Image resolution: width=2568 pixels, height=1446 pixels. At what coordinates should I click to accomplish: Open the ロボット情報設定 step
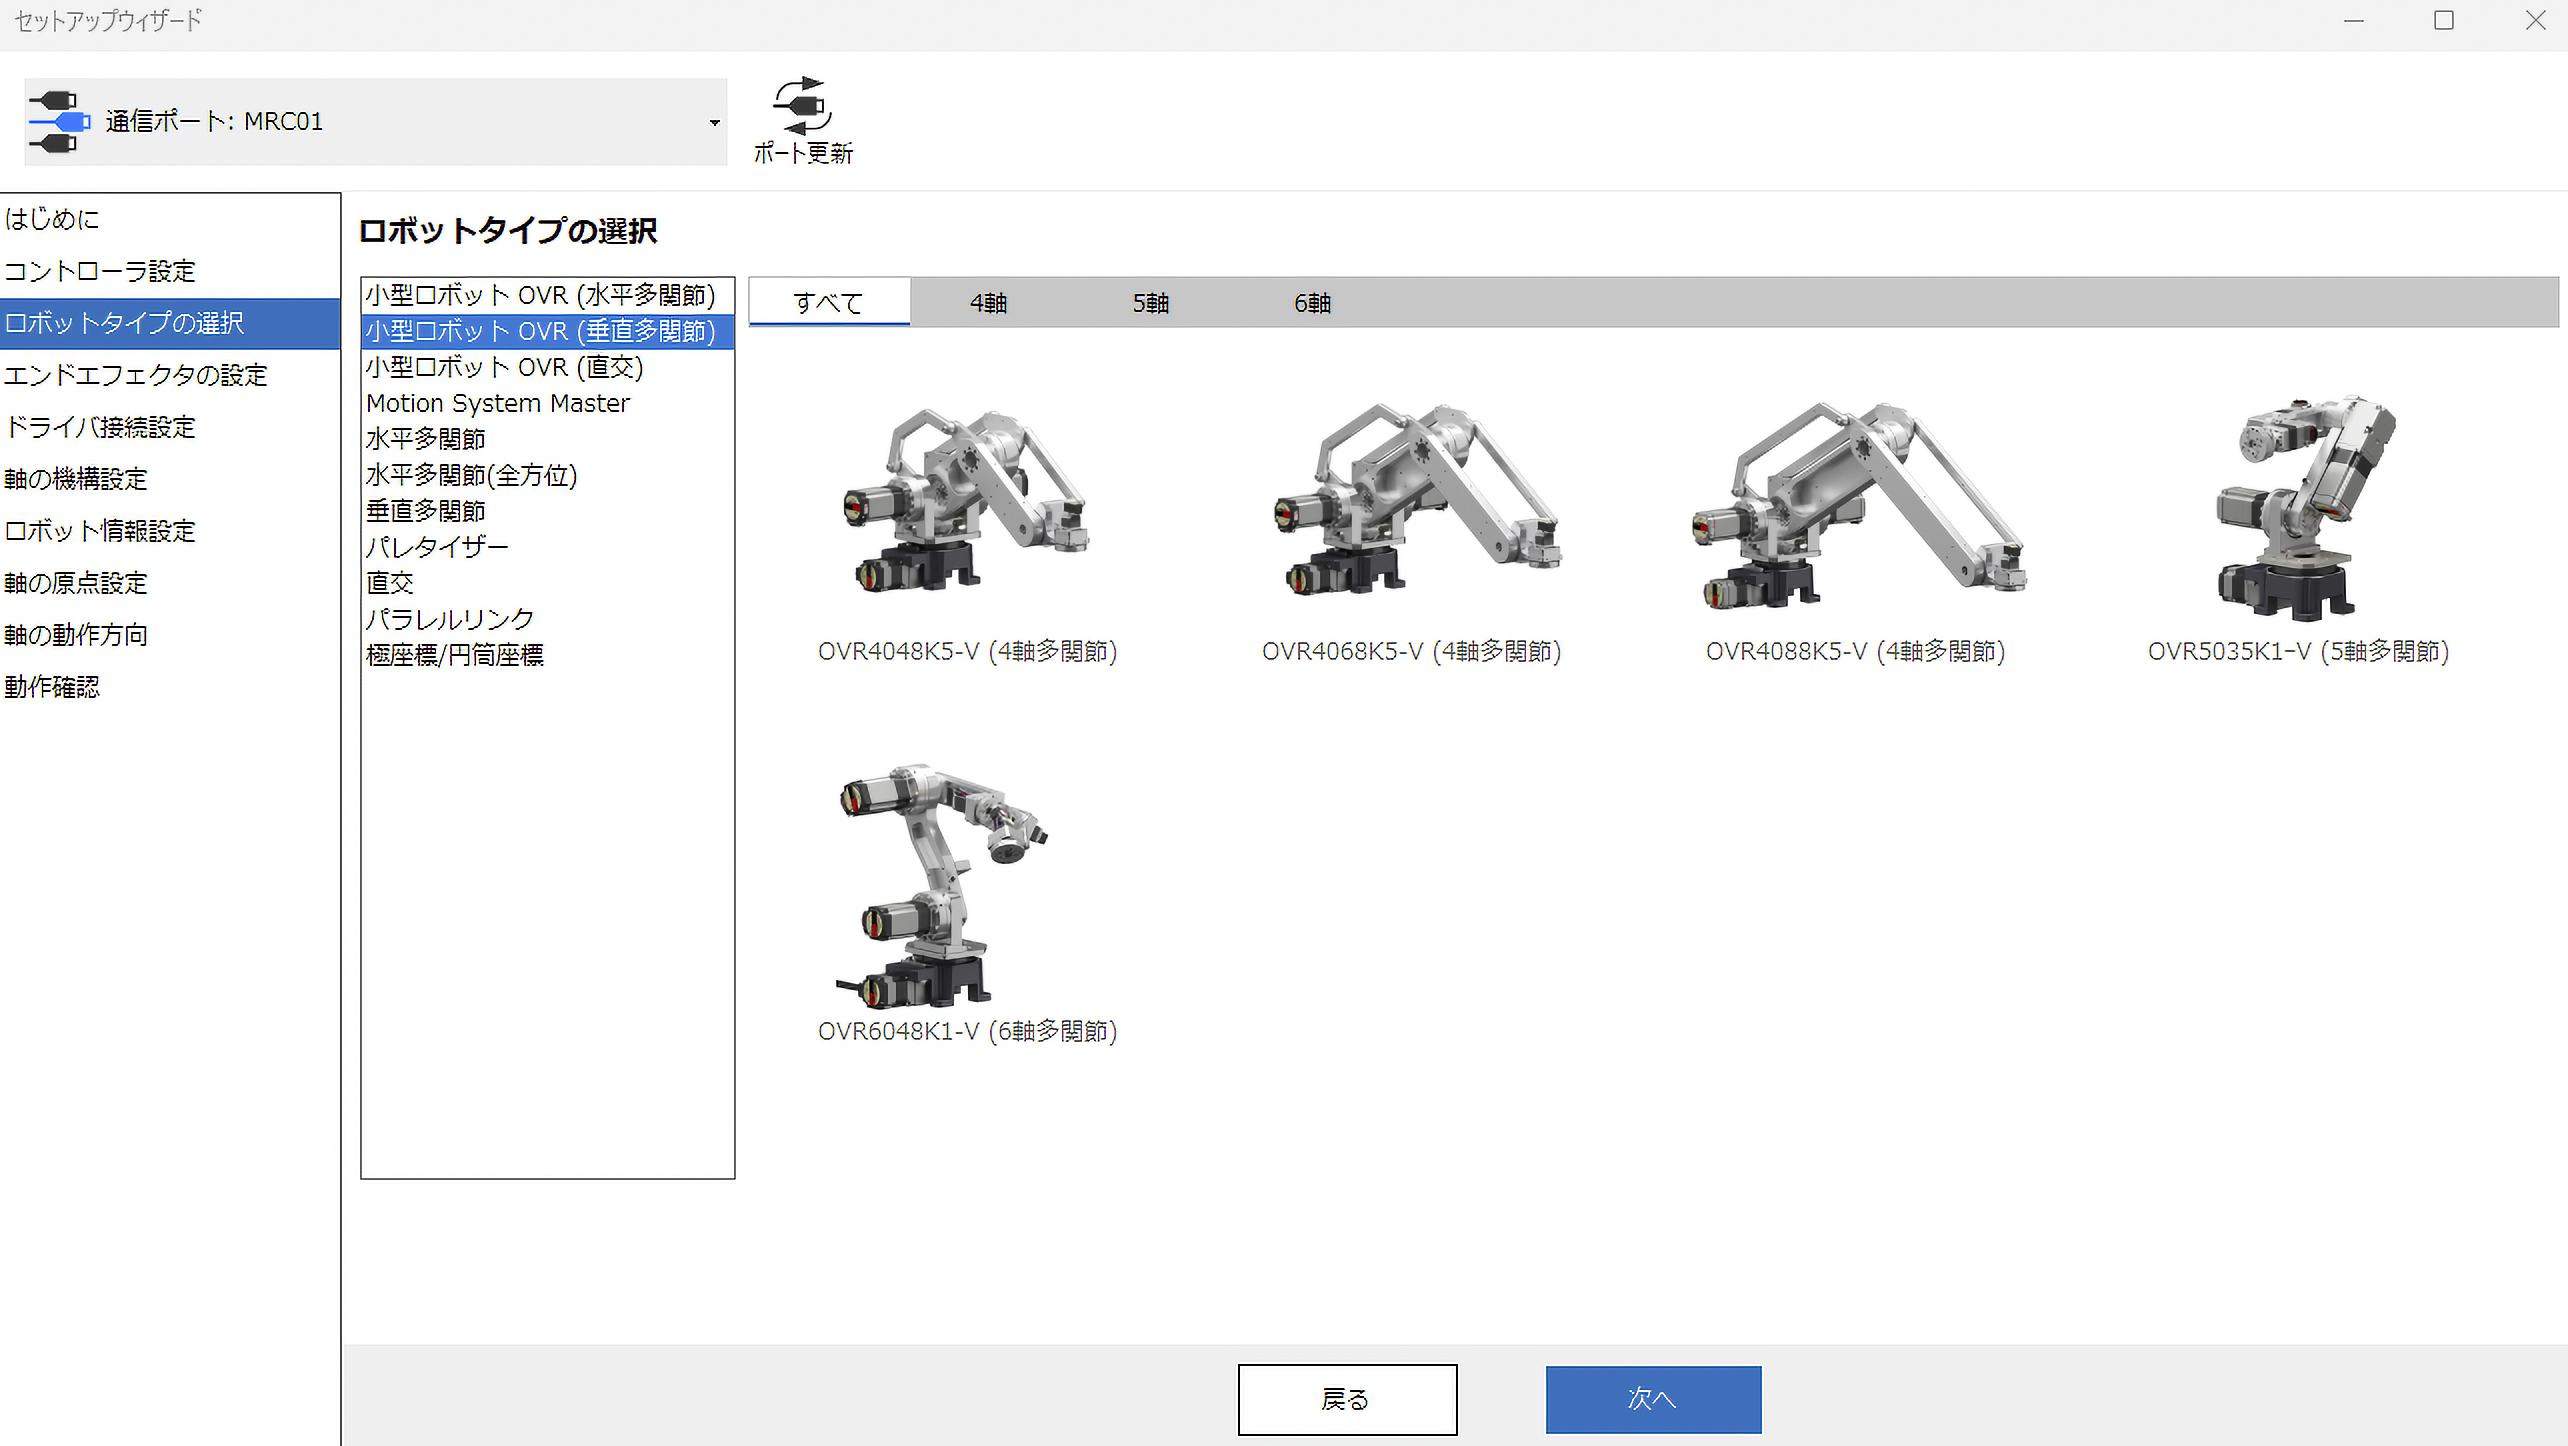click(170, 531)
